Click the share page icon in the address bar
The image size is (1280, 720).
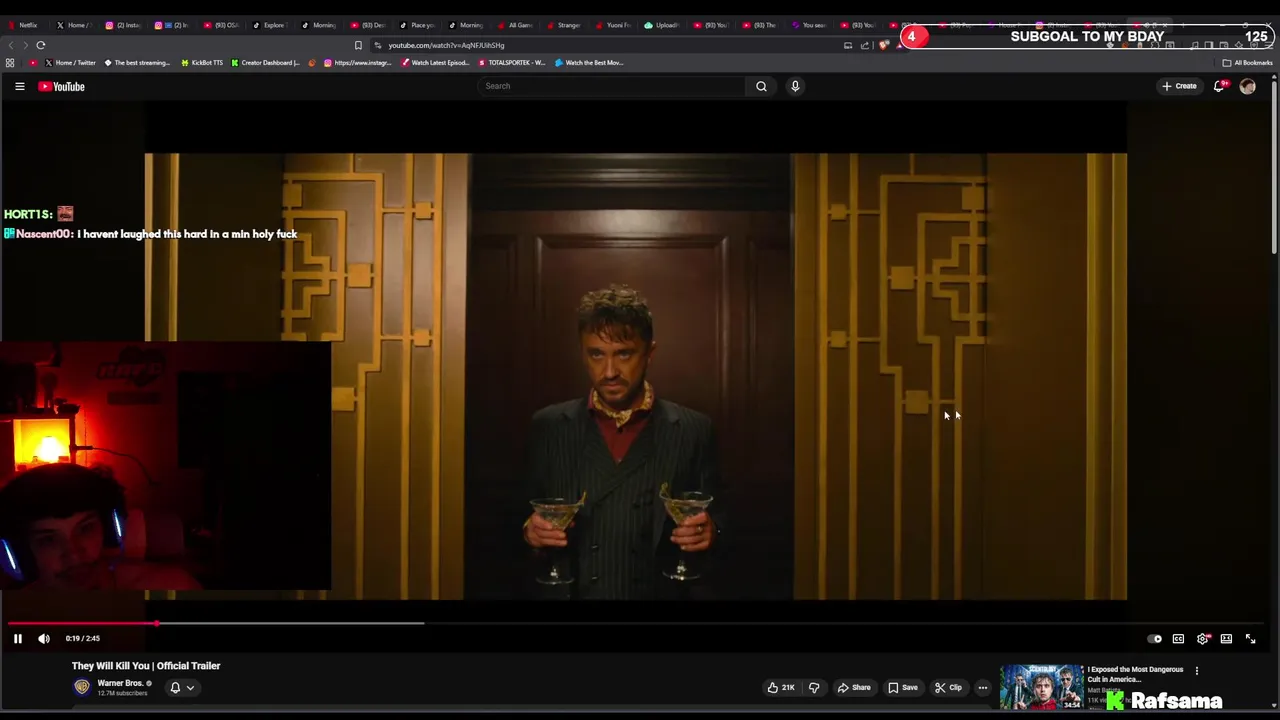(x=865, y=45)
